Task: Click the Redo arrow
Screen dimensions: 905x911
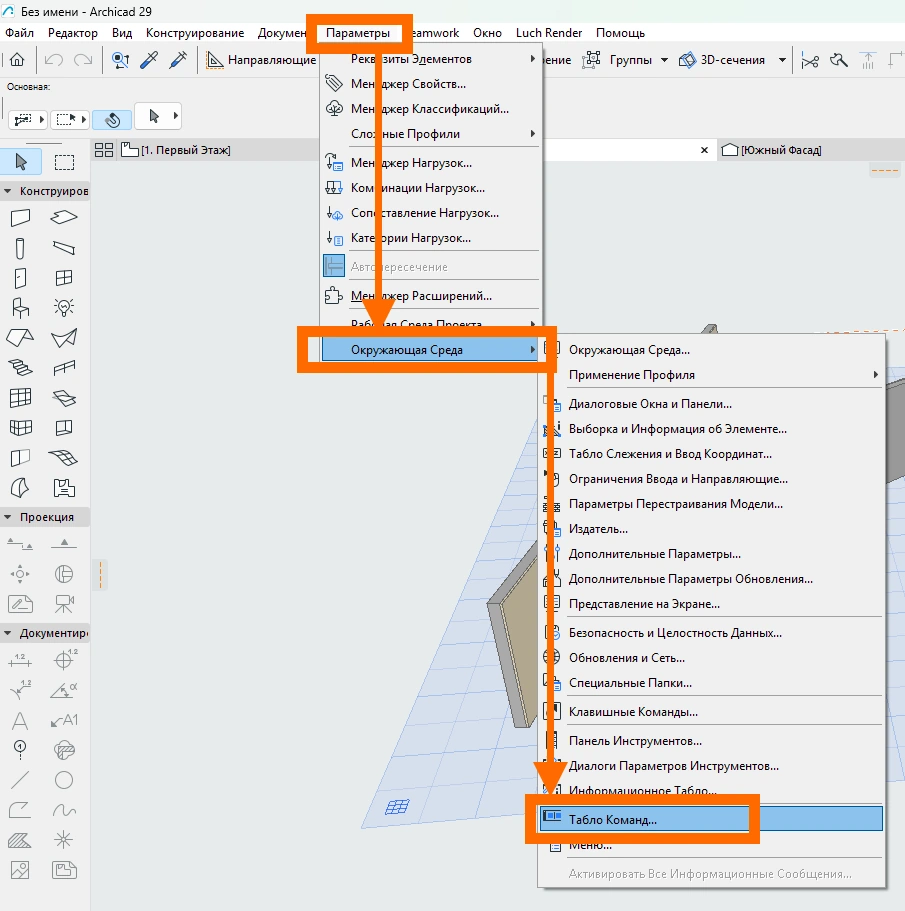Action: coord(83,59)
